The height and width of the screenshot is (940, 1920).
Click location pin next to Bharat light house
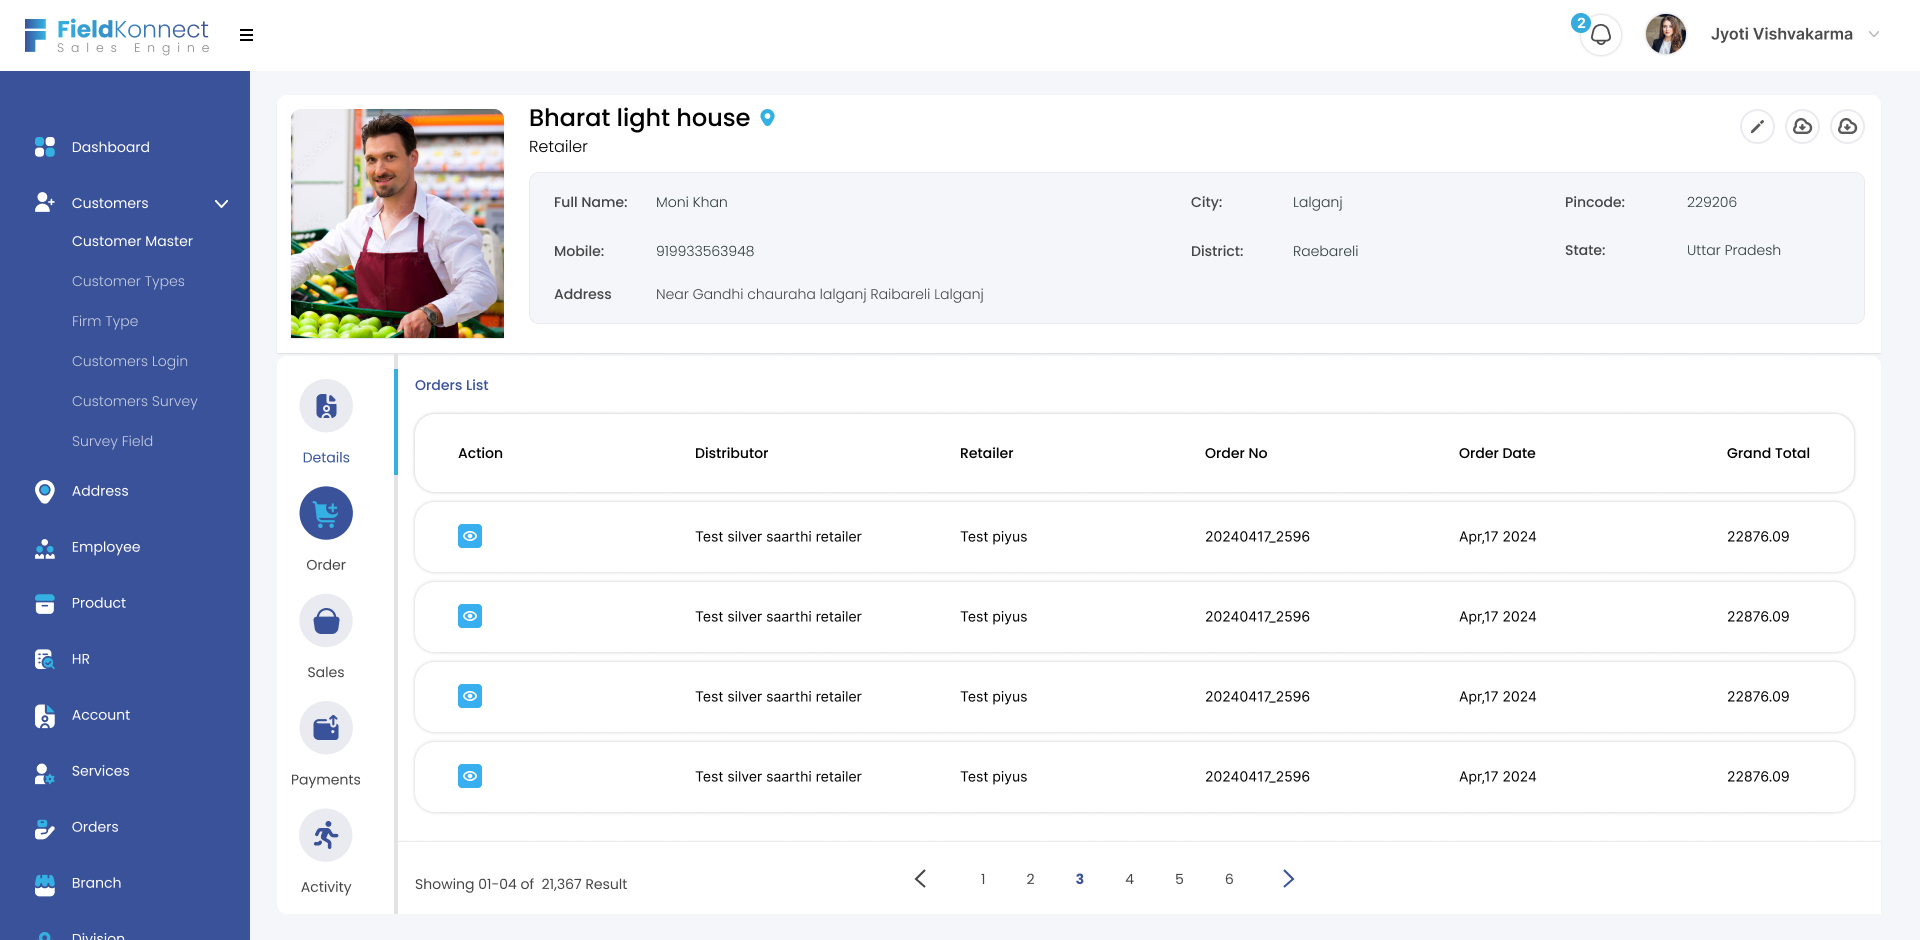coord(767,118)
